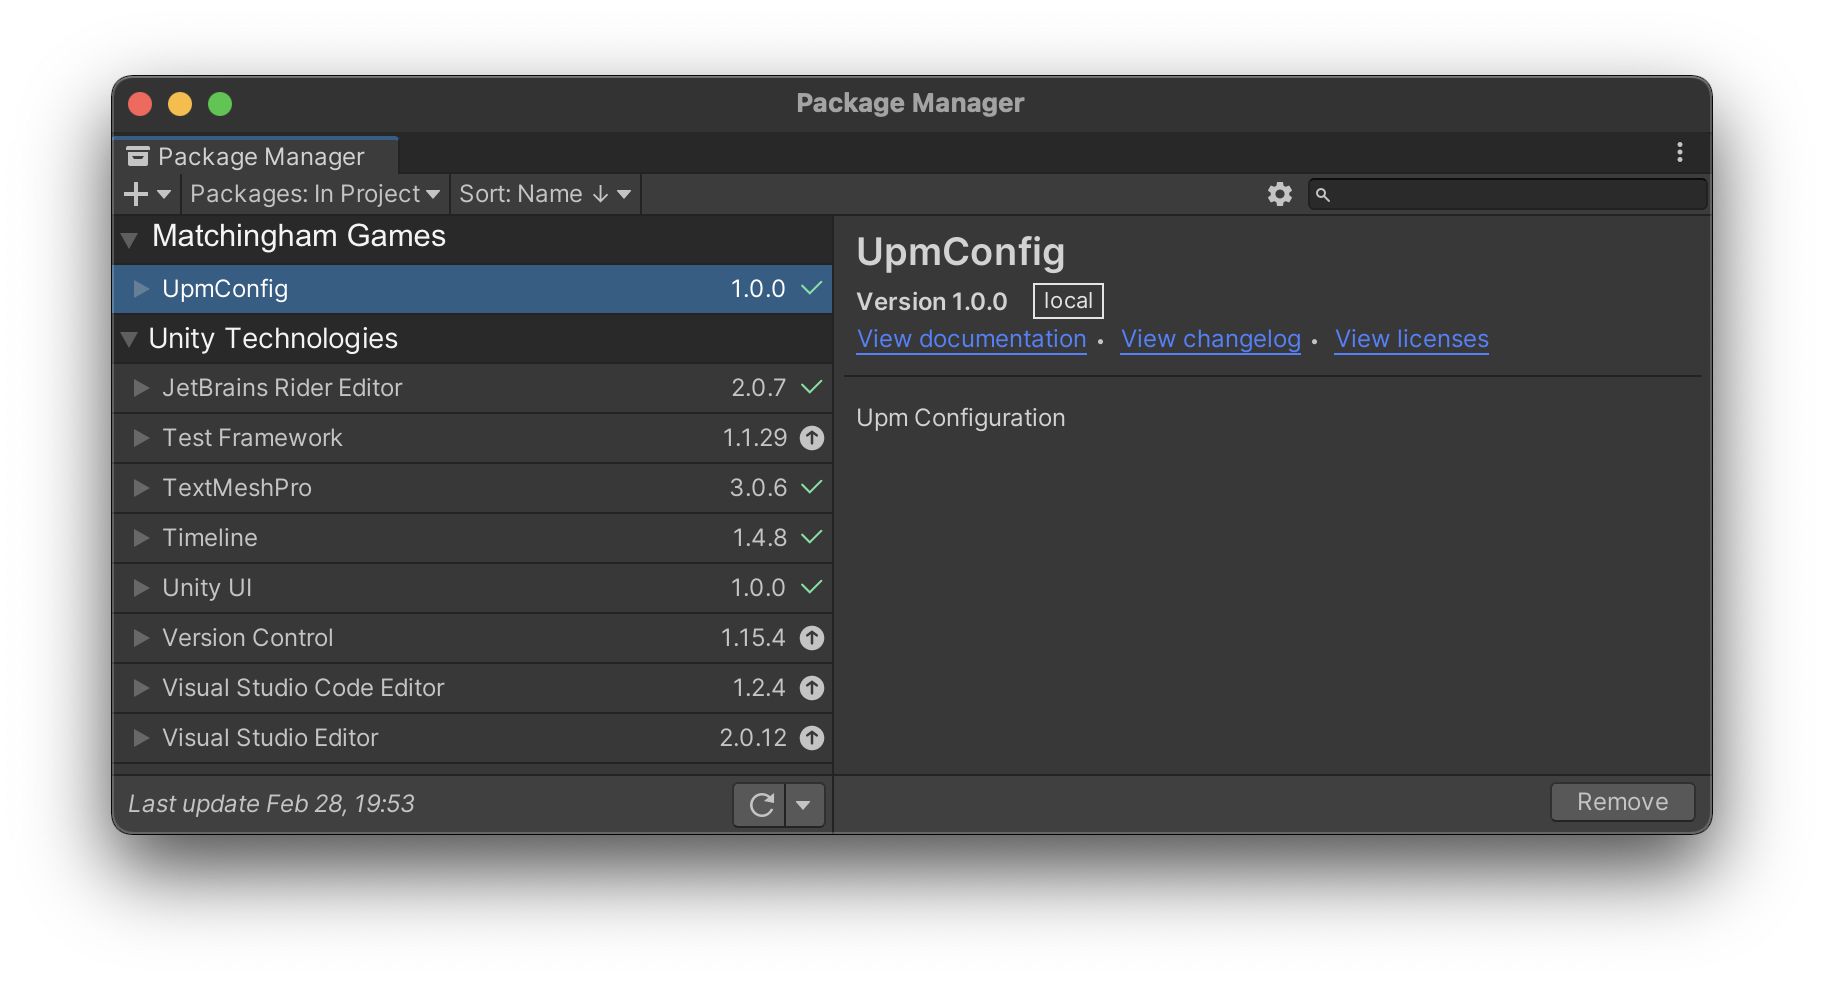Select the TextMeshPro package name
Screen dimensions: 1824x982
[x=237, y=488]
